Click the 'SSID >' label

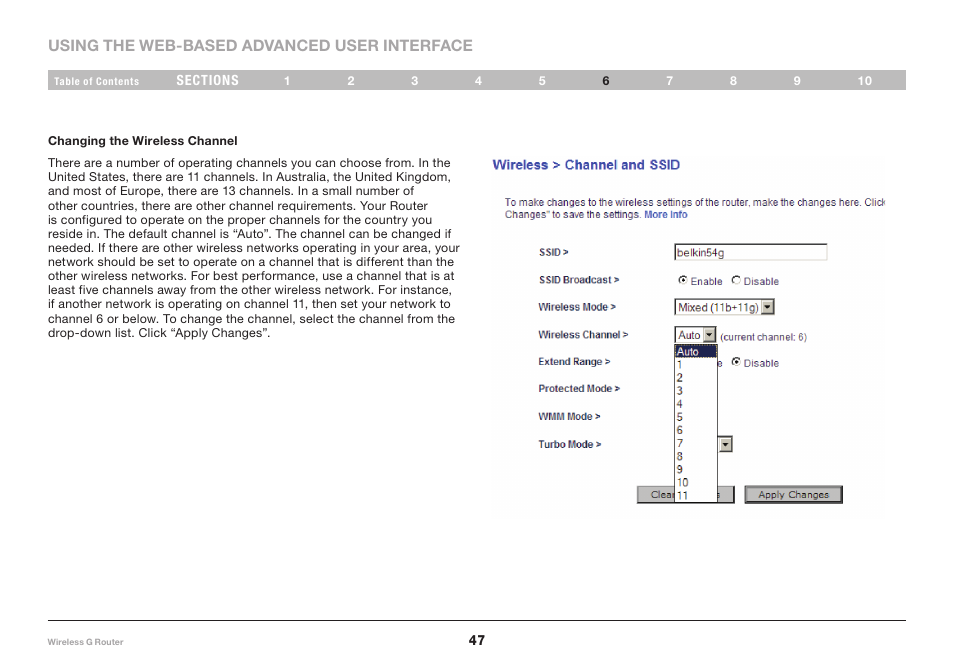553,252
